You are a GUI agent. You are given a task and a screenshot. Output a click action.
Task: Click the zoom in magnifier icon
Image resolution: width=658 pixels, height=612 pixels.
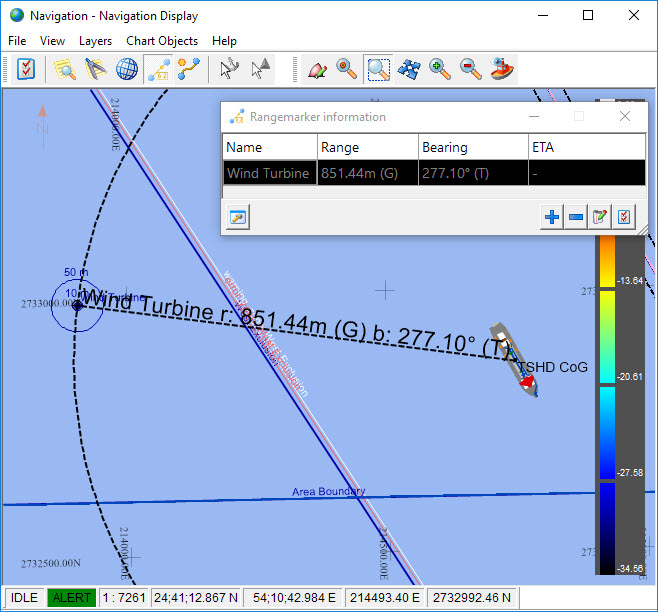(439, 69)
